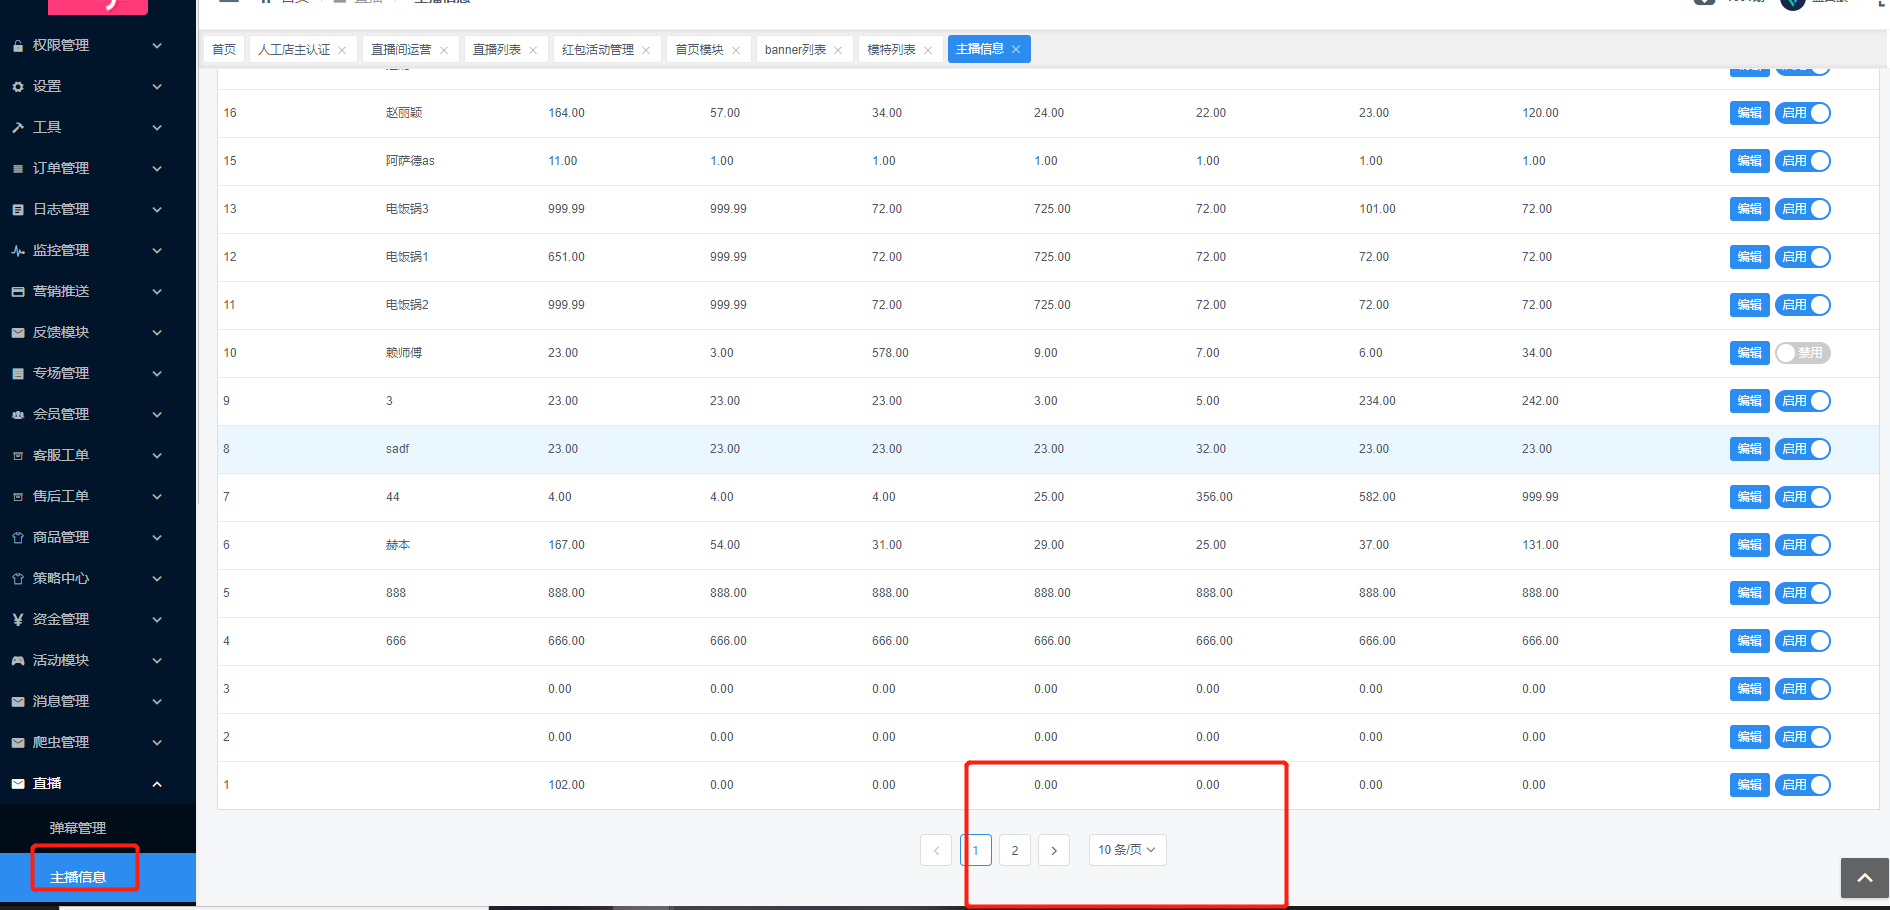Expand the 资金管理 menu chevron
The width and height of the screenshot is (1890, 910).
(157, 620)
